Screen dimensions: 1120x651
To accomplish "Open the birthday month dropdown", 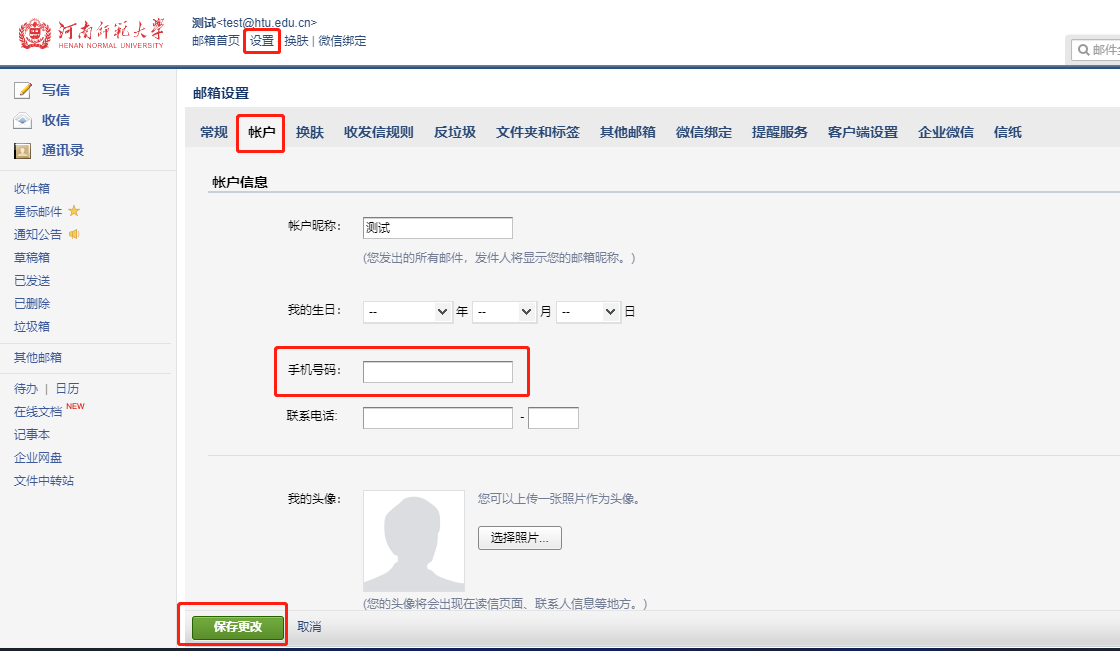I will click(504, 312).
